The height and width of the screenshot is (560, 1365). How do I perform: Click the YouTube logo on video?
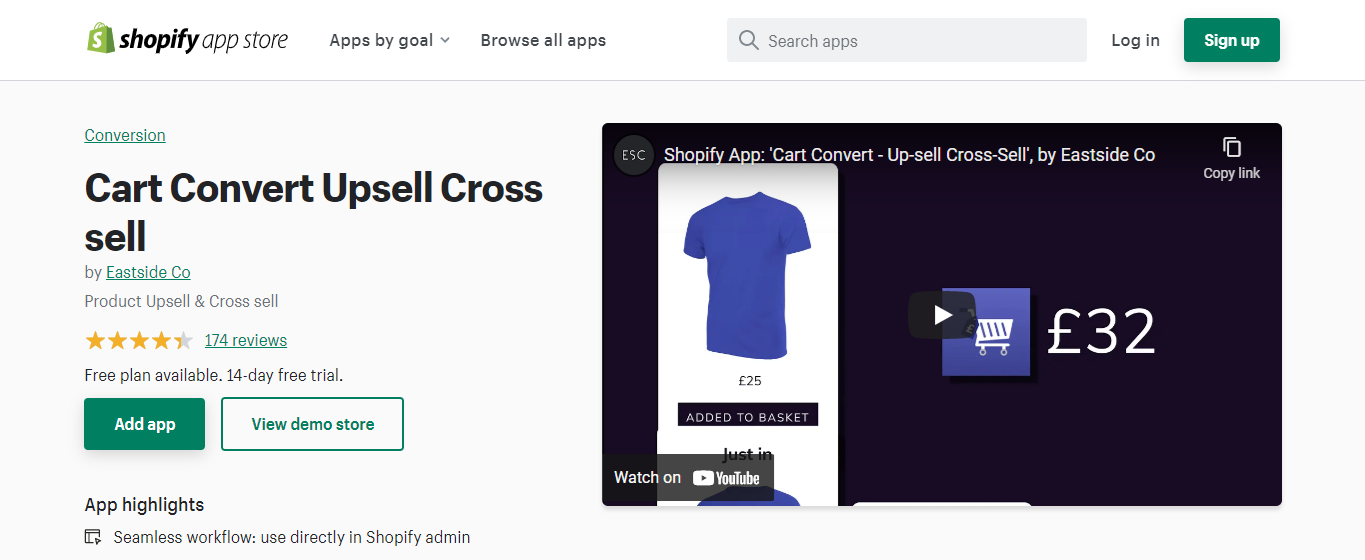tap(726, 478)
